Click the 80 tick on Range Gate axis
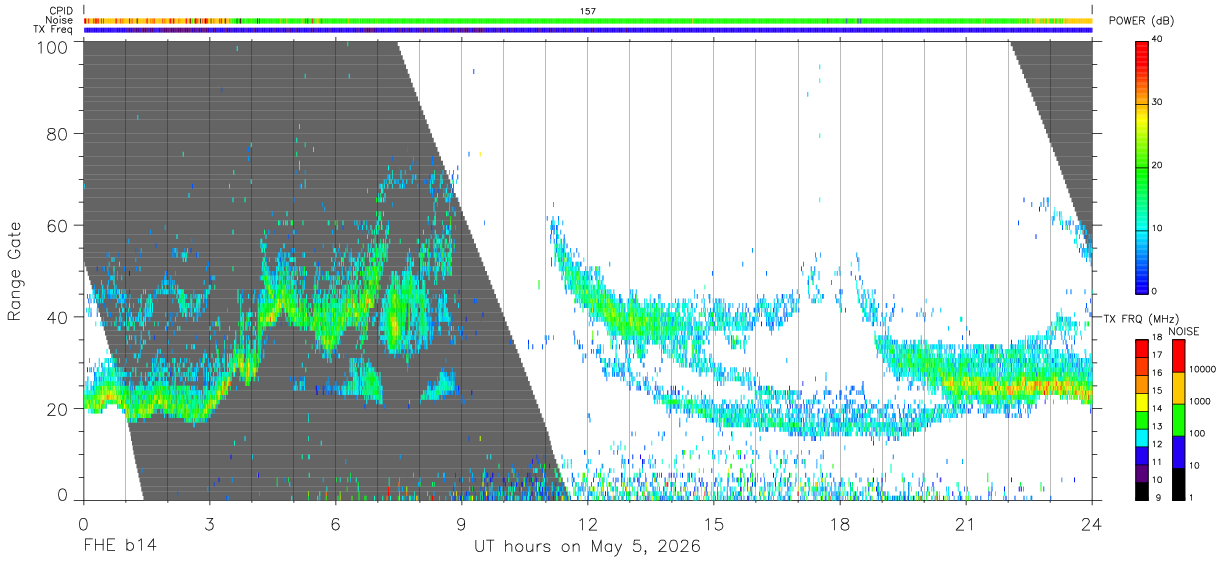 click(x=57, y=134)
